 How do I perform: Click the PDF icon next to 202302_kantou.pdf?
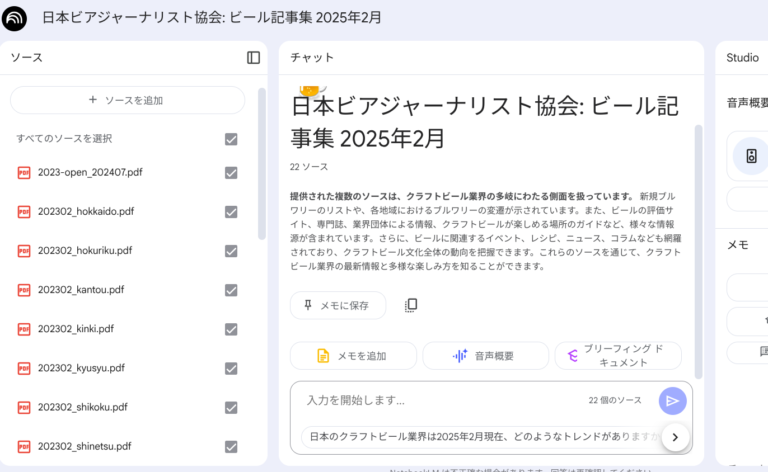pyautogui.click(x=24, y=290)
